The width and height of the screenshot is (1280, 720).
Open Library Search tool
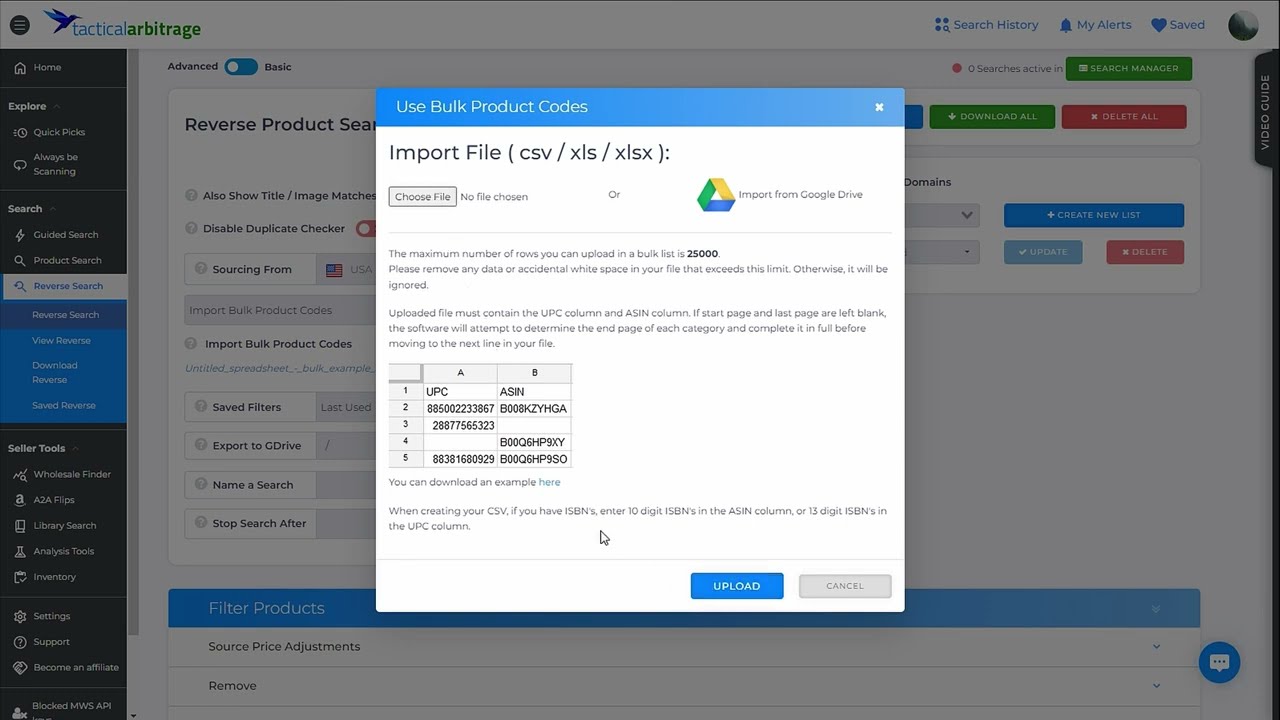click(x=63, y=525)
